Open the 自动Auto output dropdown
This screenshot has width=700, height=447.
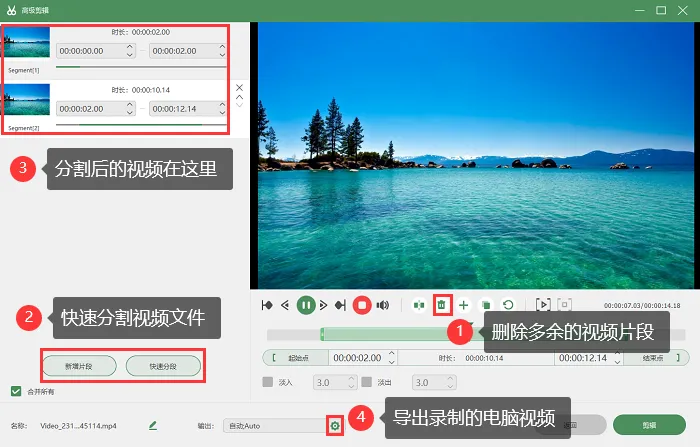click(x=277, y=426)
